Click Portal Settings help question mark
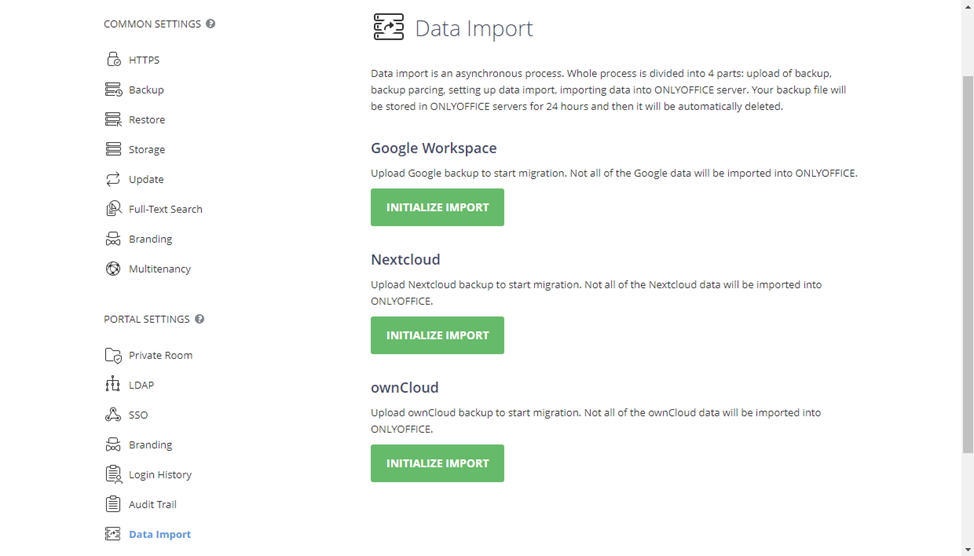This screenshot has height=556, width=974. (199, 319)
